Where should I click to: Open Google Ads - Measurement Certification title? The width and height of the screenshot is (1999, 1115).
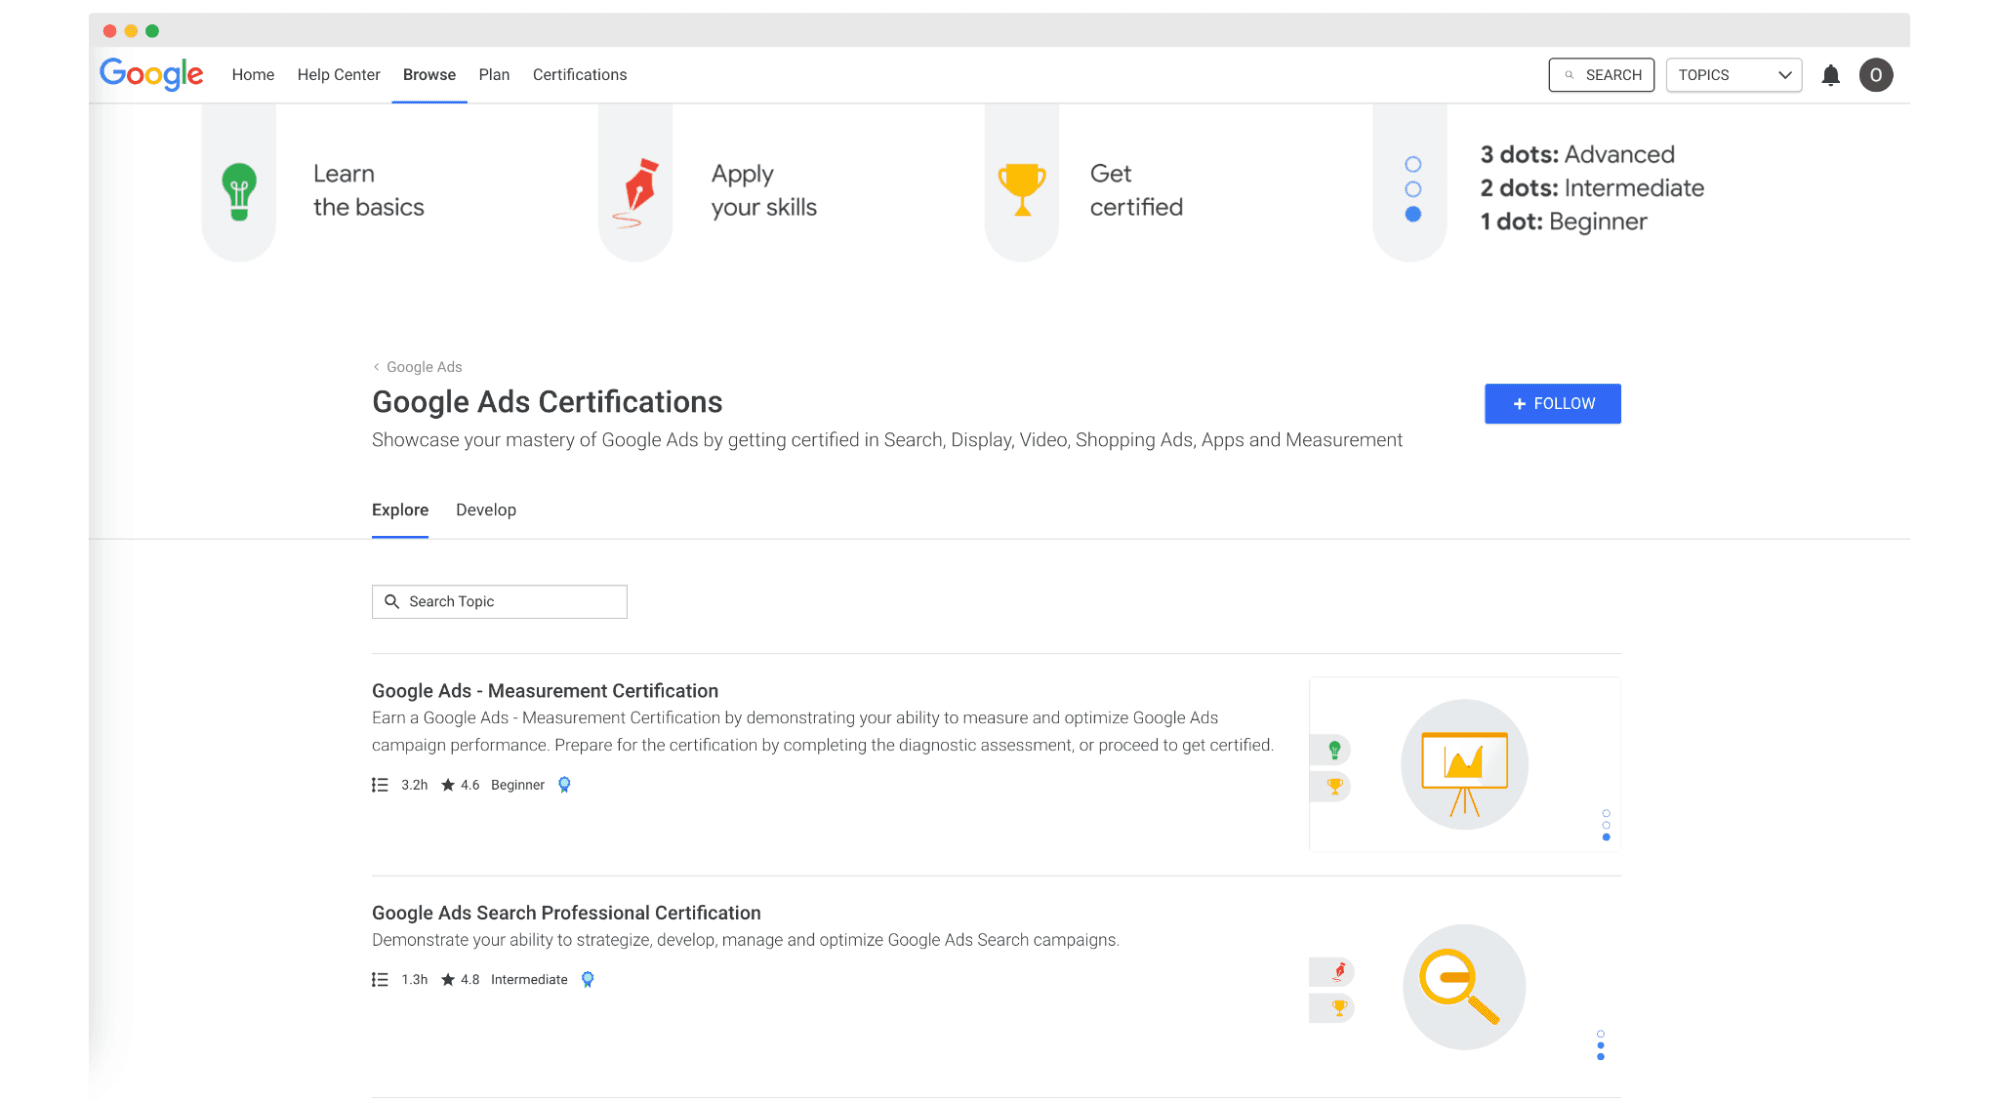coord(545,691)
